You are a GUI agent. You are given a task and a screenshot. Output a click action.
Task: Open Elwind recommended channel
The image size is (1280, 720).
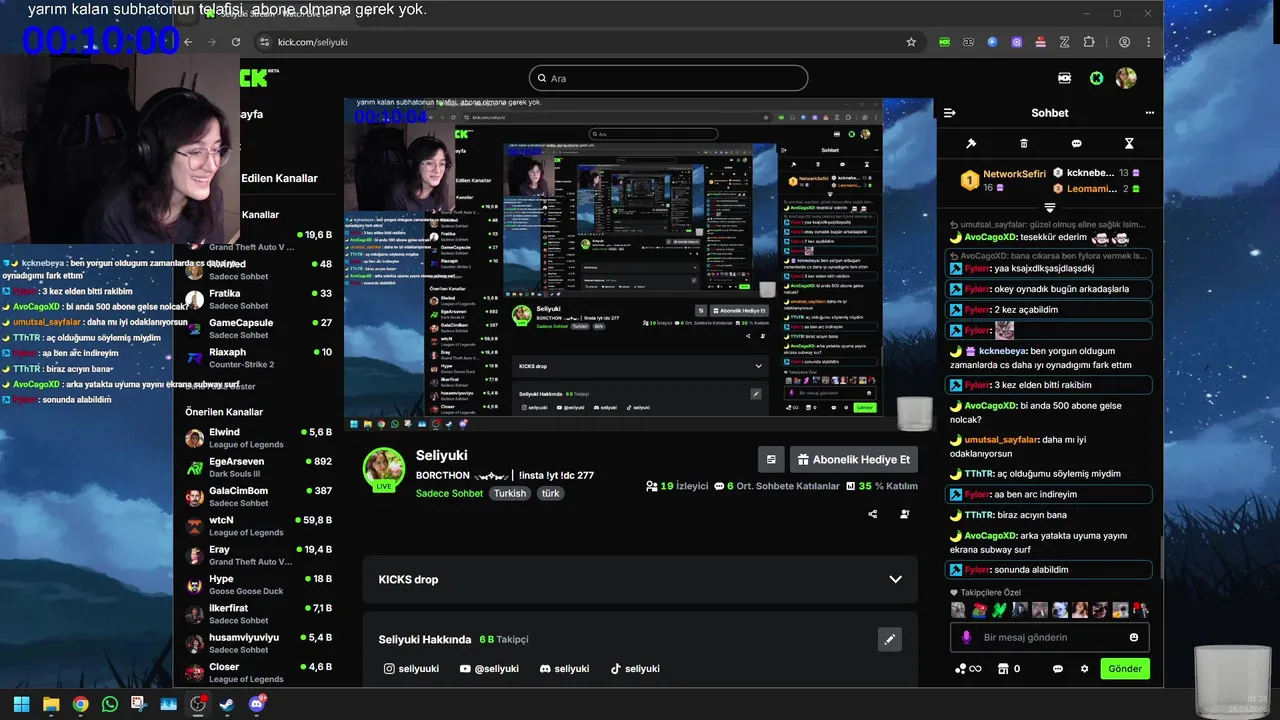click(258, 438)
